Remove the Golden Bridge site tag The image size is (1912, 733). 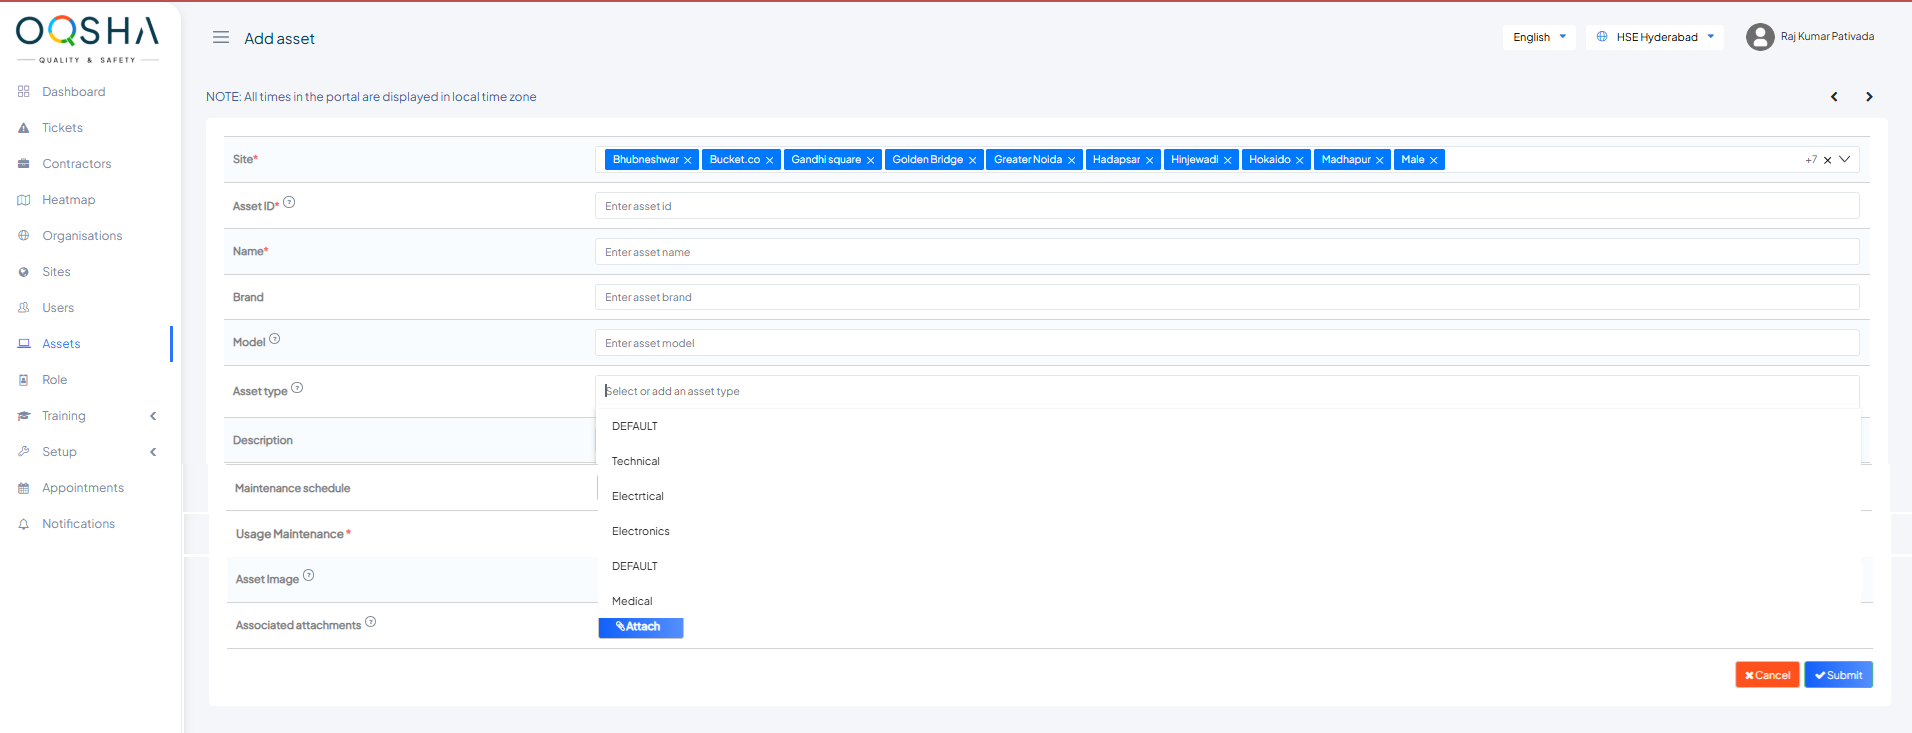coord(972,160)
